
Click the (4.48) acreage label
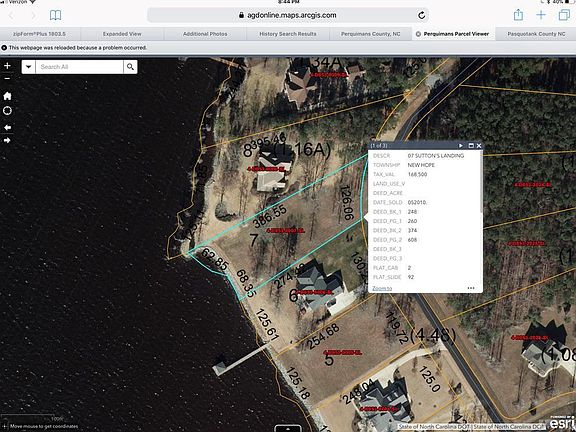[433, 335]
